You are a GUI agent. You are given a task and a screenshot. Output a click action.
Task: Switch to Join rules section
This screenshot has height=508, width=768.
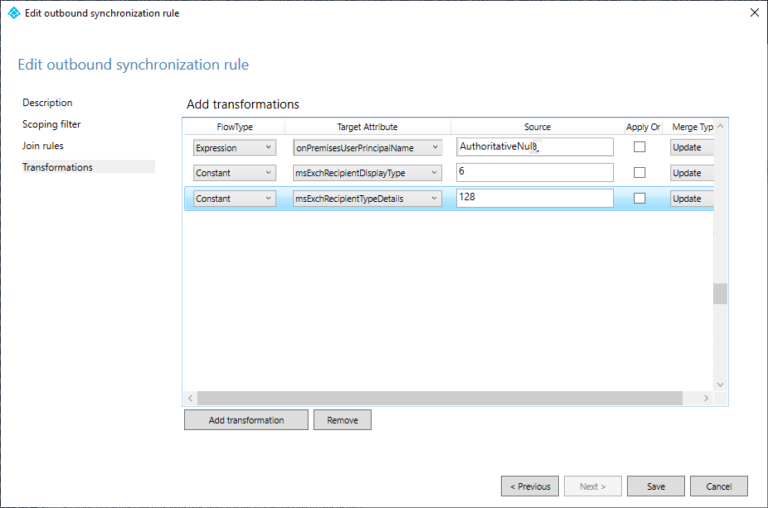pos(43,146)
